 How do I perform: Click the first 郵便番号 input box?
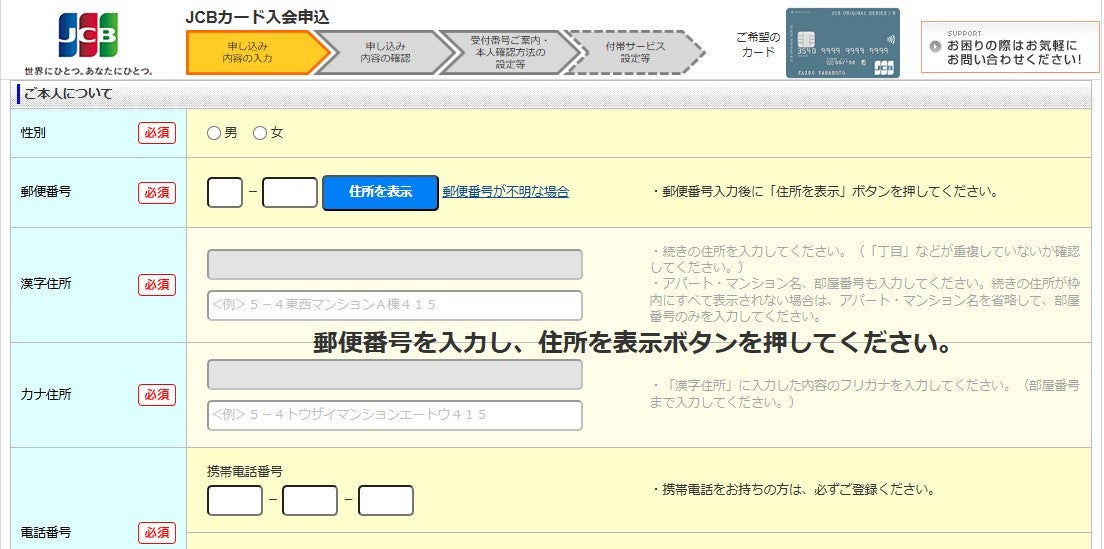[x=225, y=192]
